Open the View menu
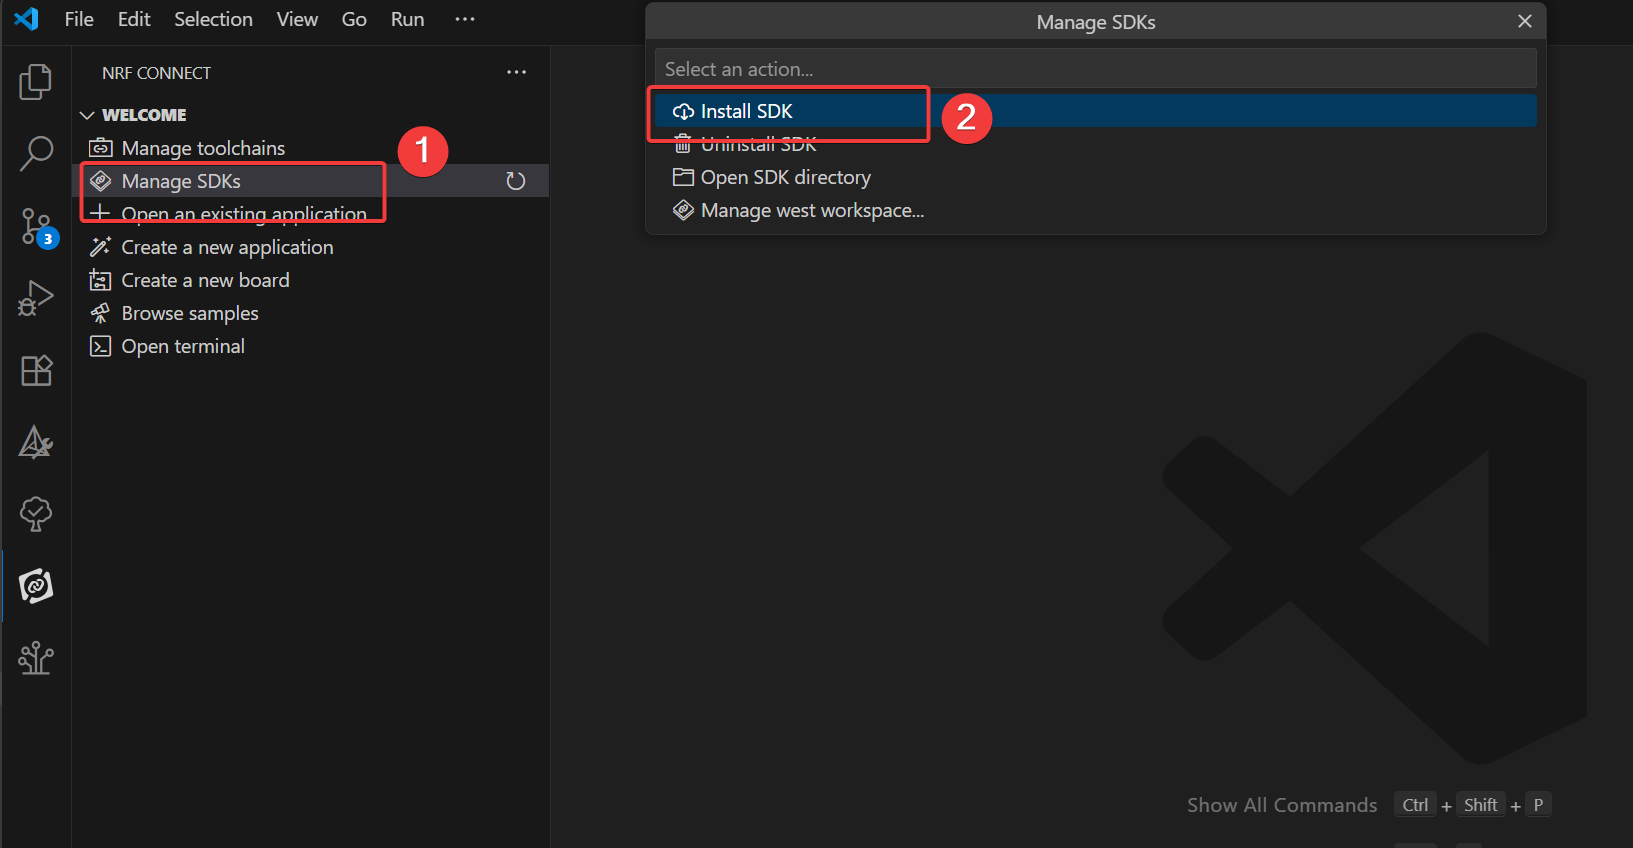 pos(297,19)
